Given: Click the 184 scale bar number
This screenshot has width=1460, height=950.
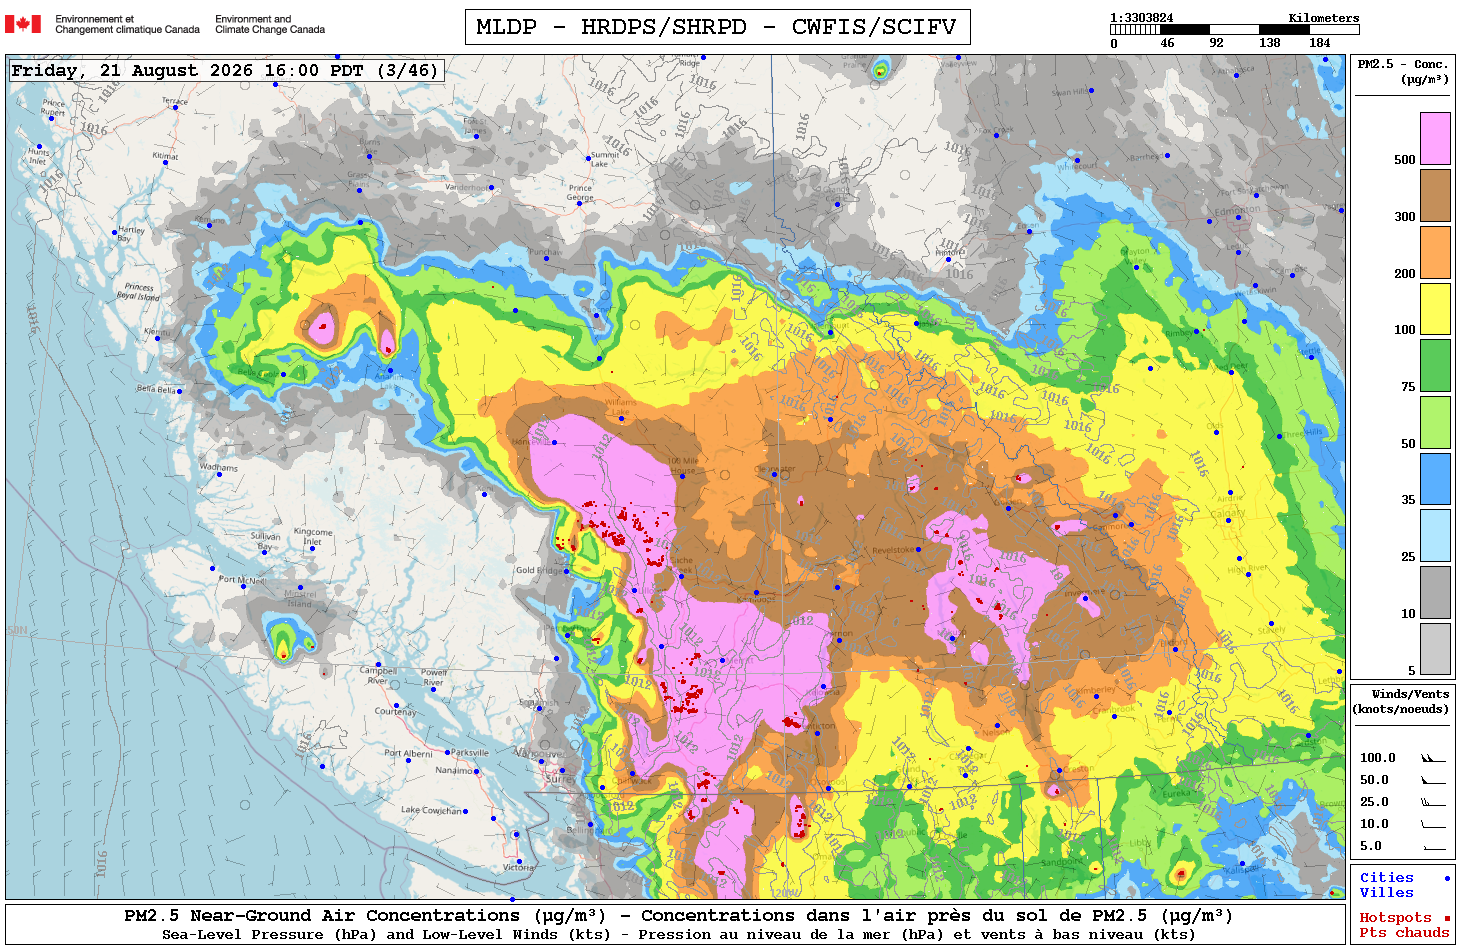Looking at the screenshot, I should click(1320, 43).
